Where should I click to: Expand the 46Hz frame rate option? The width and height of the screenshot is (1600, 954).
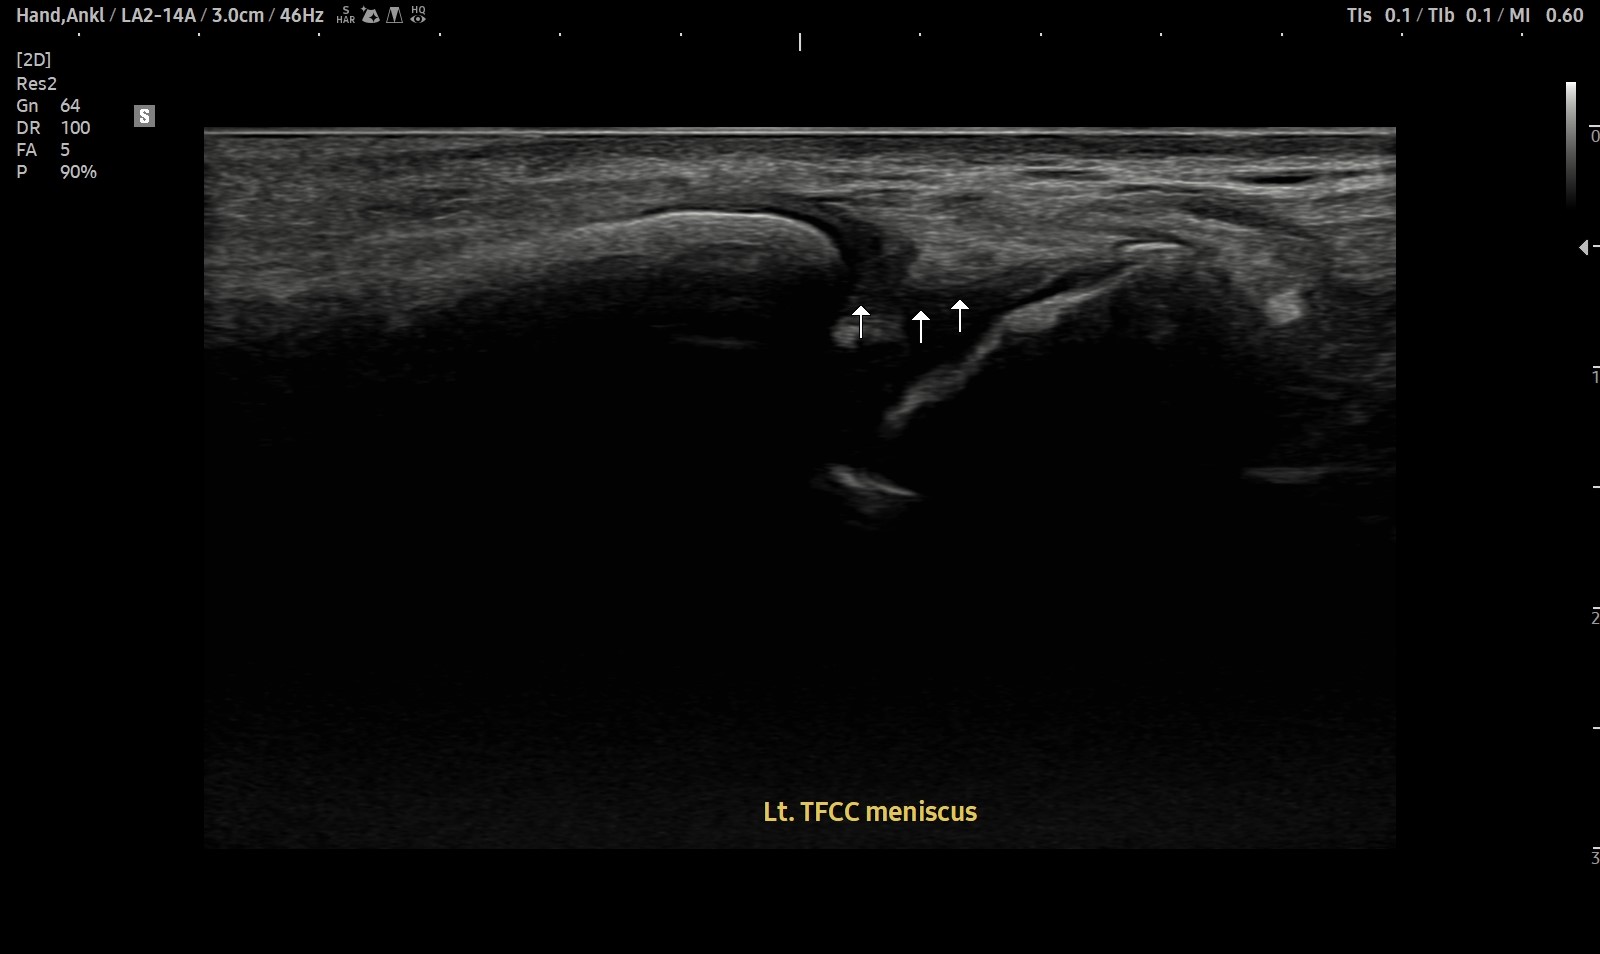302,15
